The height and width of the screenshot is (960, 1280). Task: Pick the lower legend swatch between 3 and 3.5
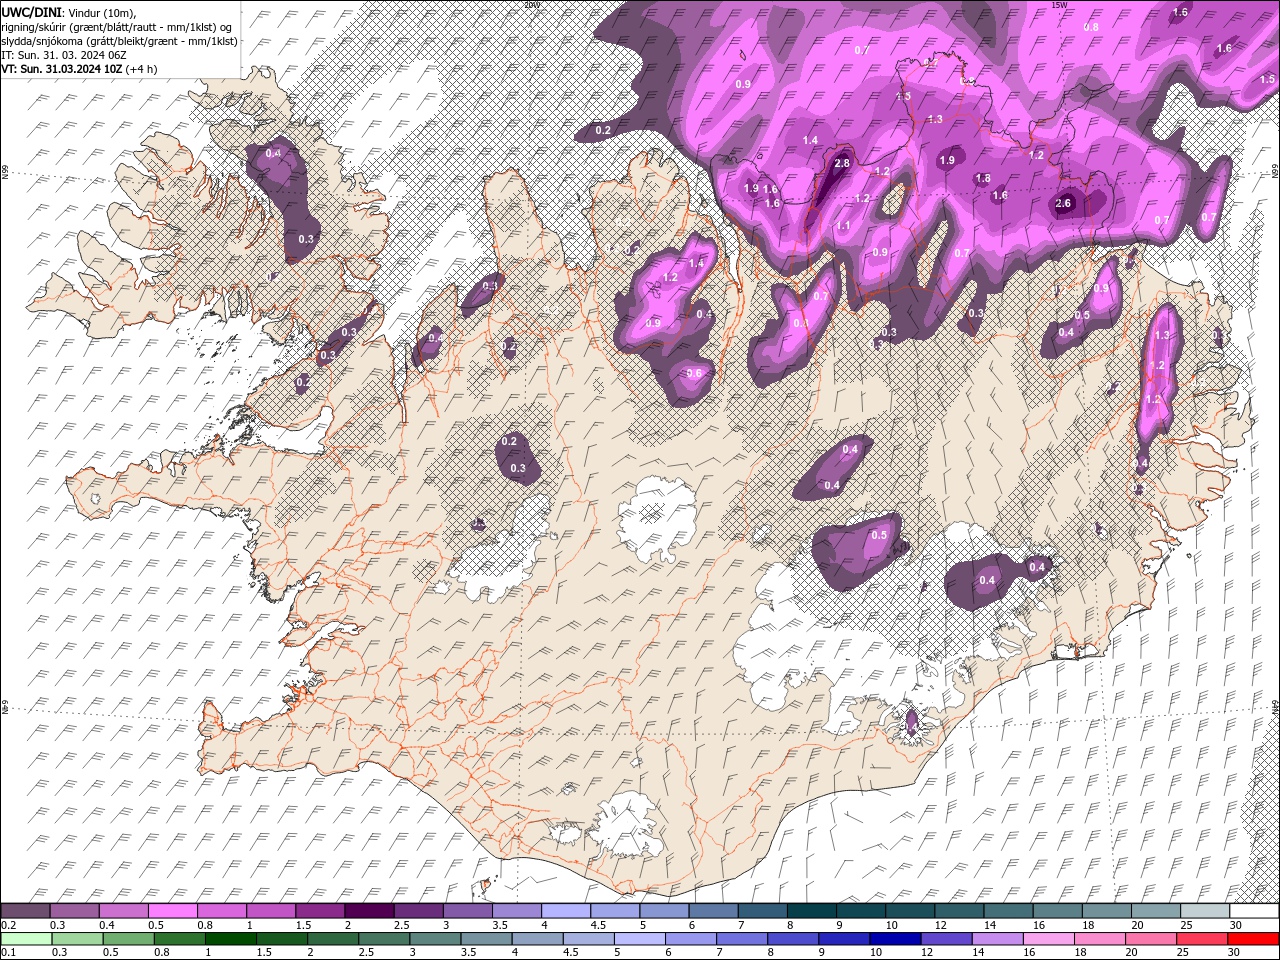pos(435,939)
